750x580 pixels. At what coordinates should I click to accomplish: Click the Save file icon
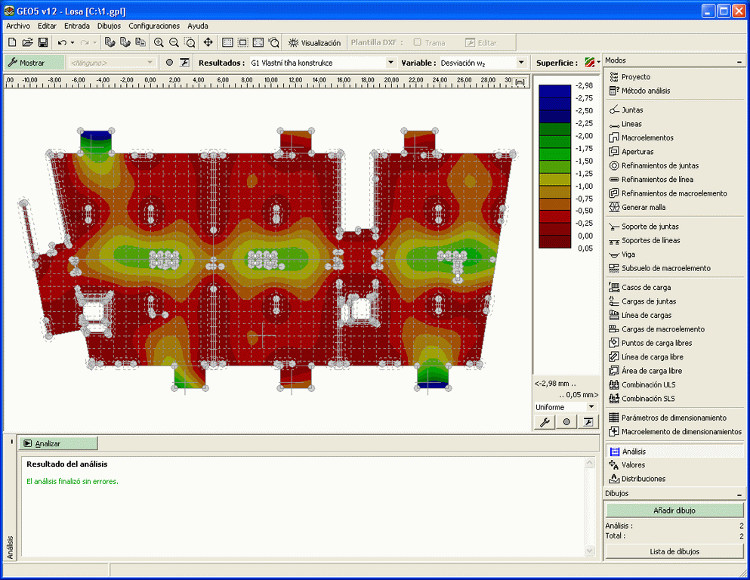point(43,43)
